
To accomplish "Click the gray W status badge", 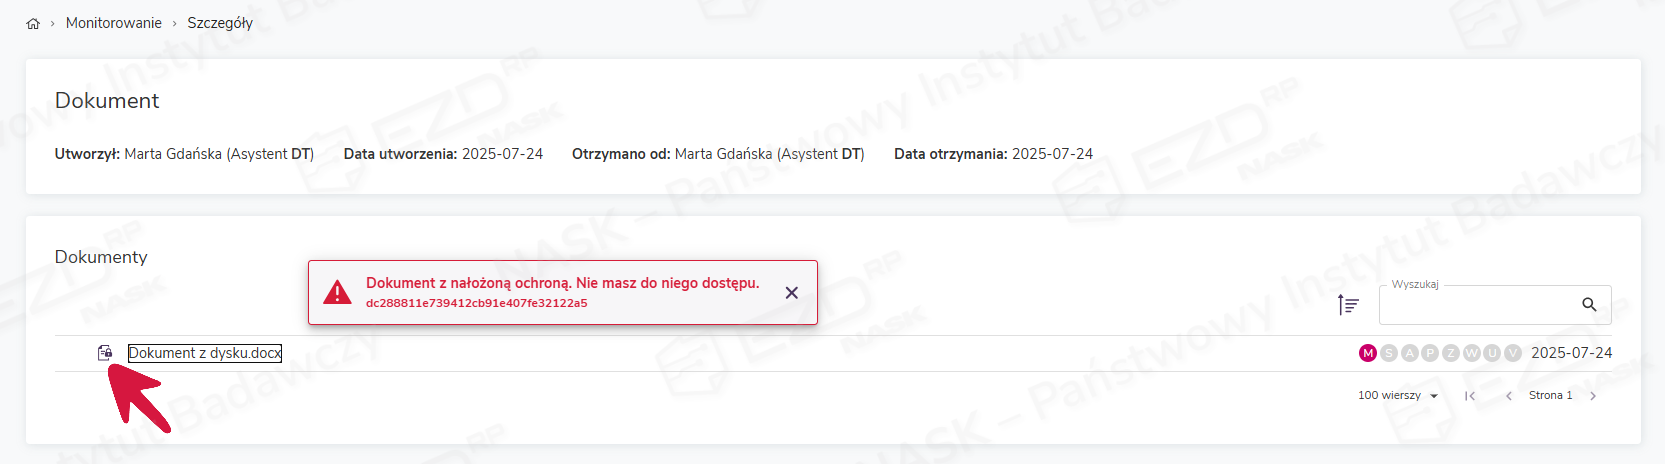I will (x=1472, y=353).
